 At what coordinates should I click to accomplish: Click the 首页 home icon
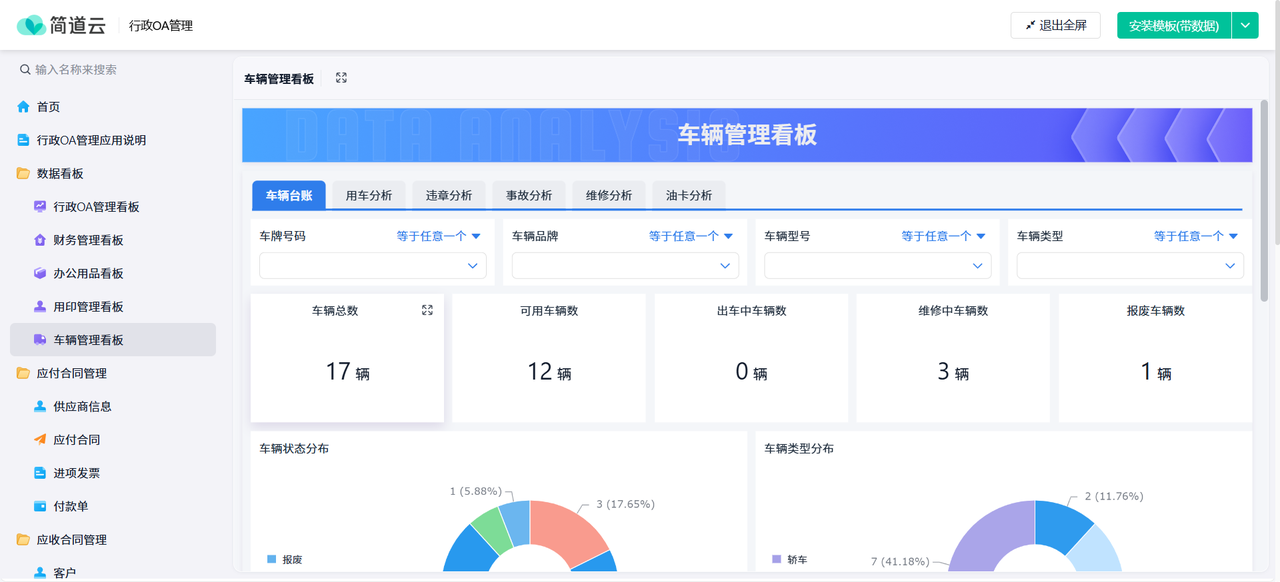(23, 107)
